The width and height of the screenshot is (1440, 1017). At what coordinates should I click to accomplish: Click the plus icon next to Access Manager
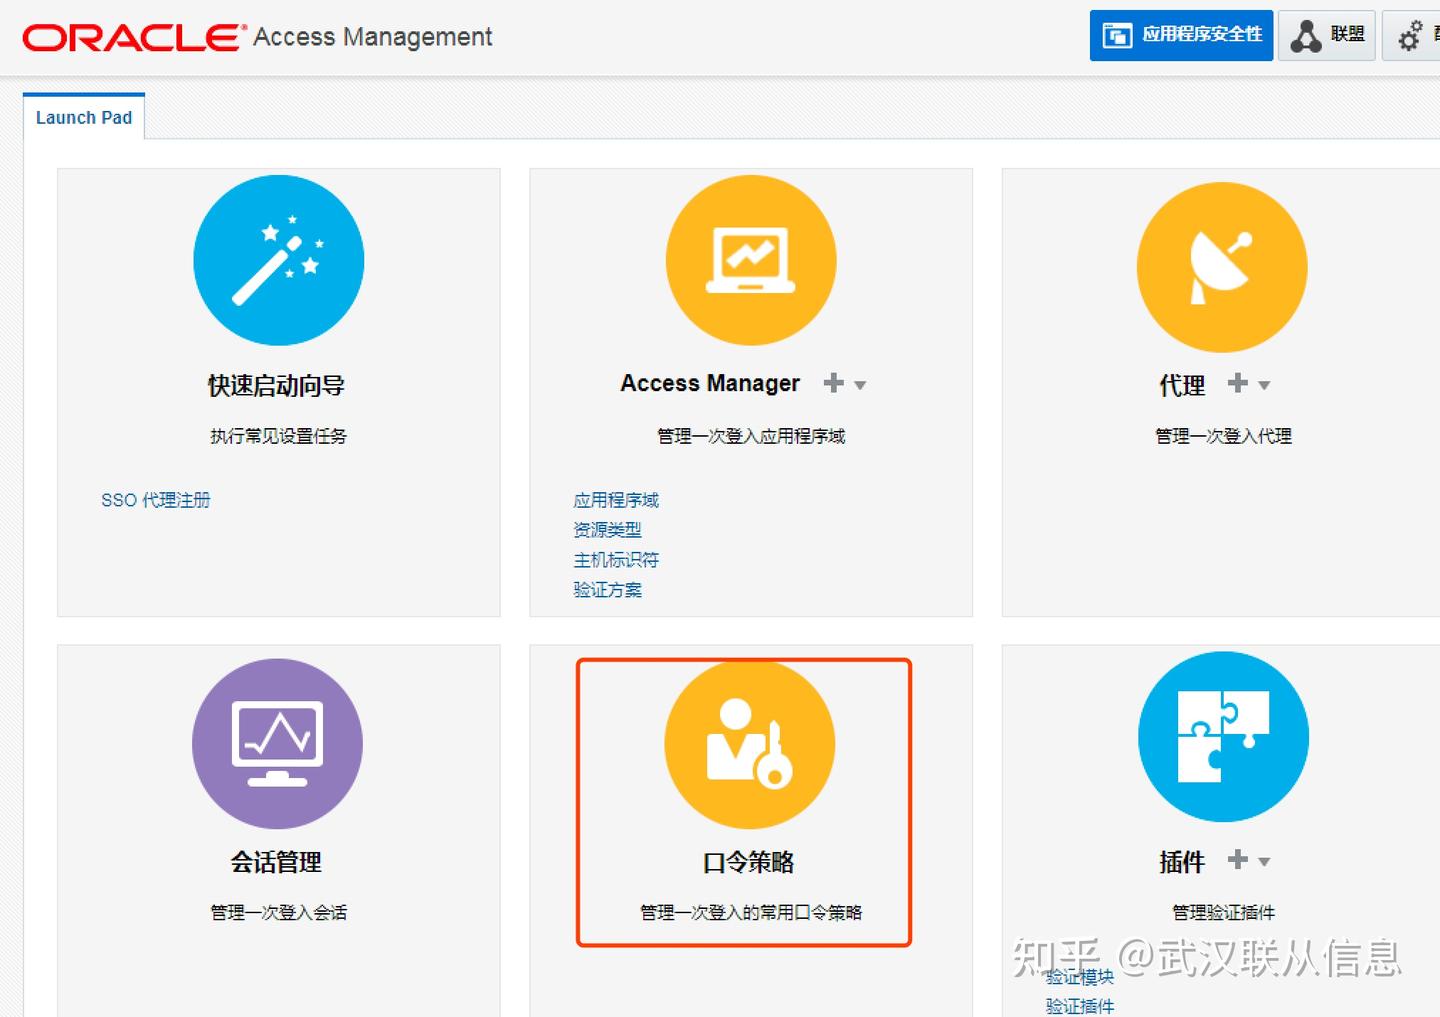pos(832,383)
